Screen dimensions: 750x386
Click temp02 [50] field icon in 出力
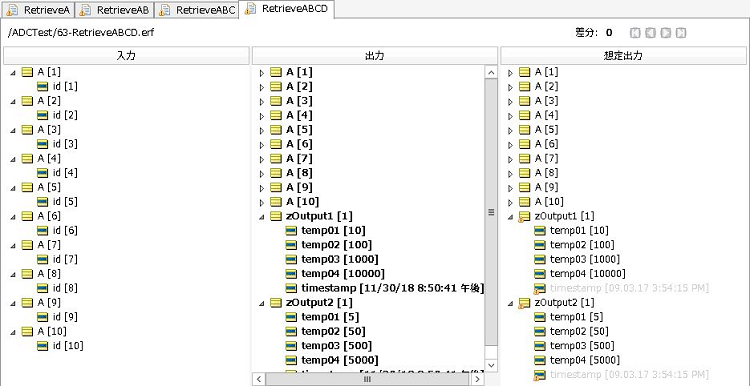291,331
